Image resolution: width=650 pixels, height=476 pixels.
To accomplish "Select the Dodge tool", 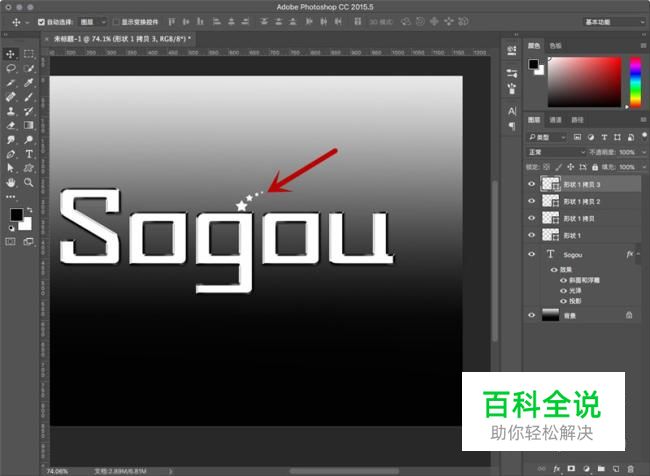I will 29,140.
